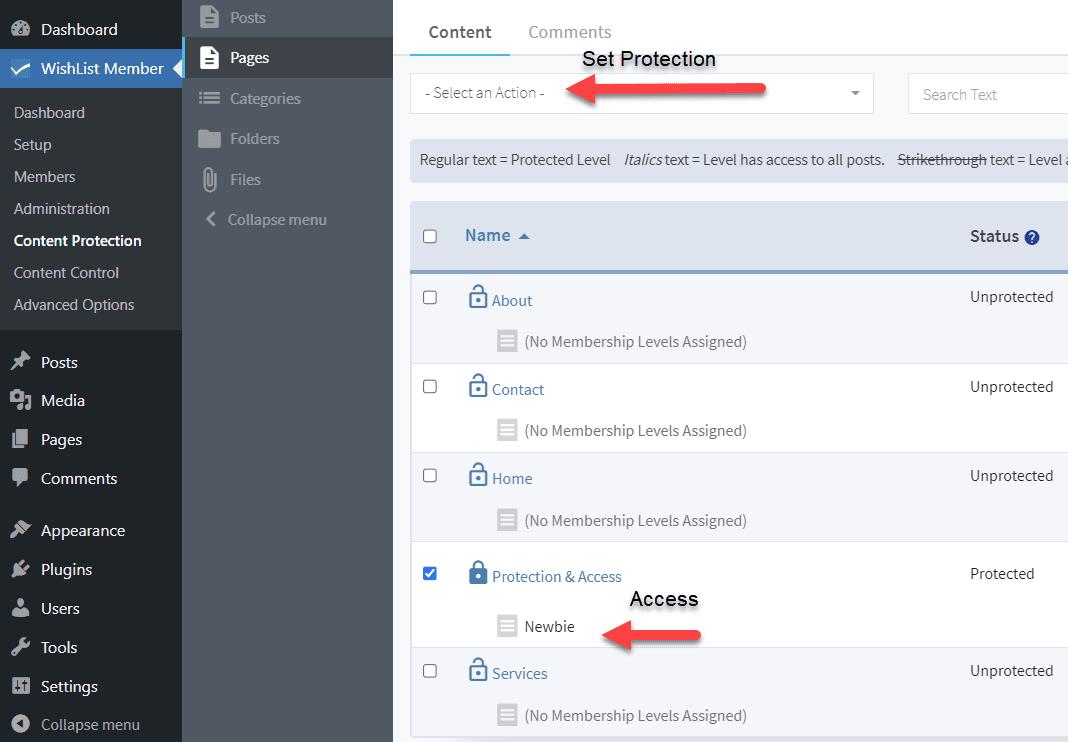Image resolution: width=1068 pixels, height=742 pixels.
Task: Click the Posts pushpin icon in the WordPress menu
Action: click(x=20, y=361)
